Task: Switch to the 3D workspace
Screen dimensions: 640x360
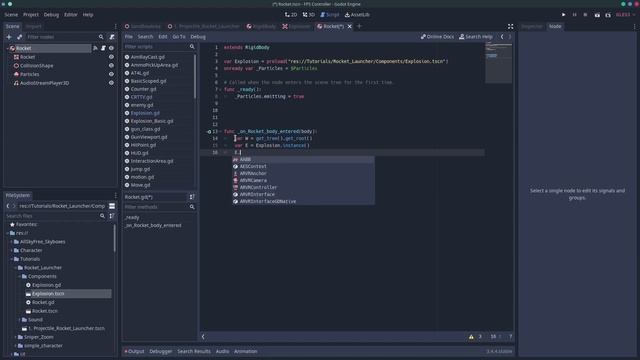Action: (309, 15)
